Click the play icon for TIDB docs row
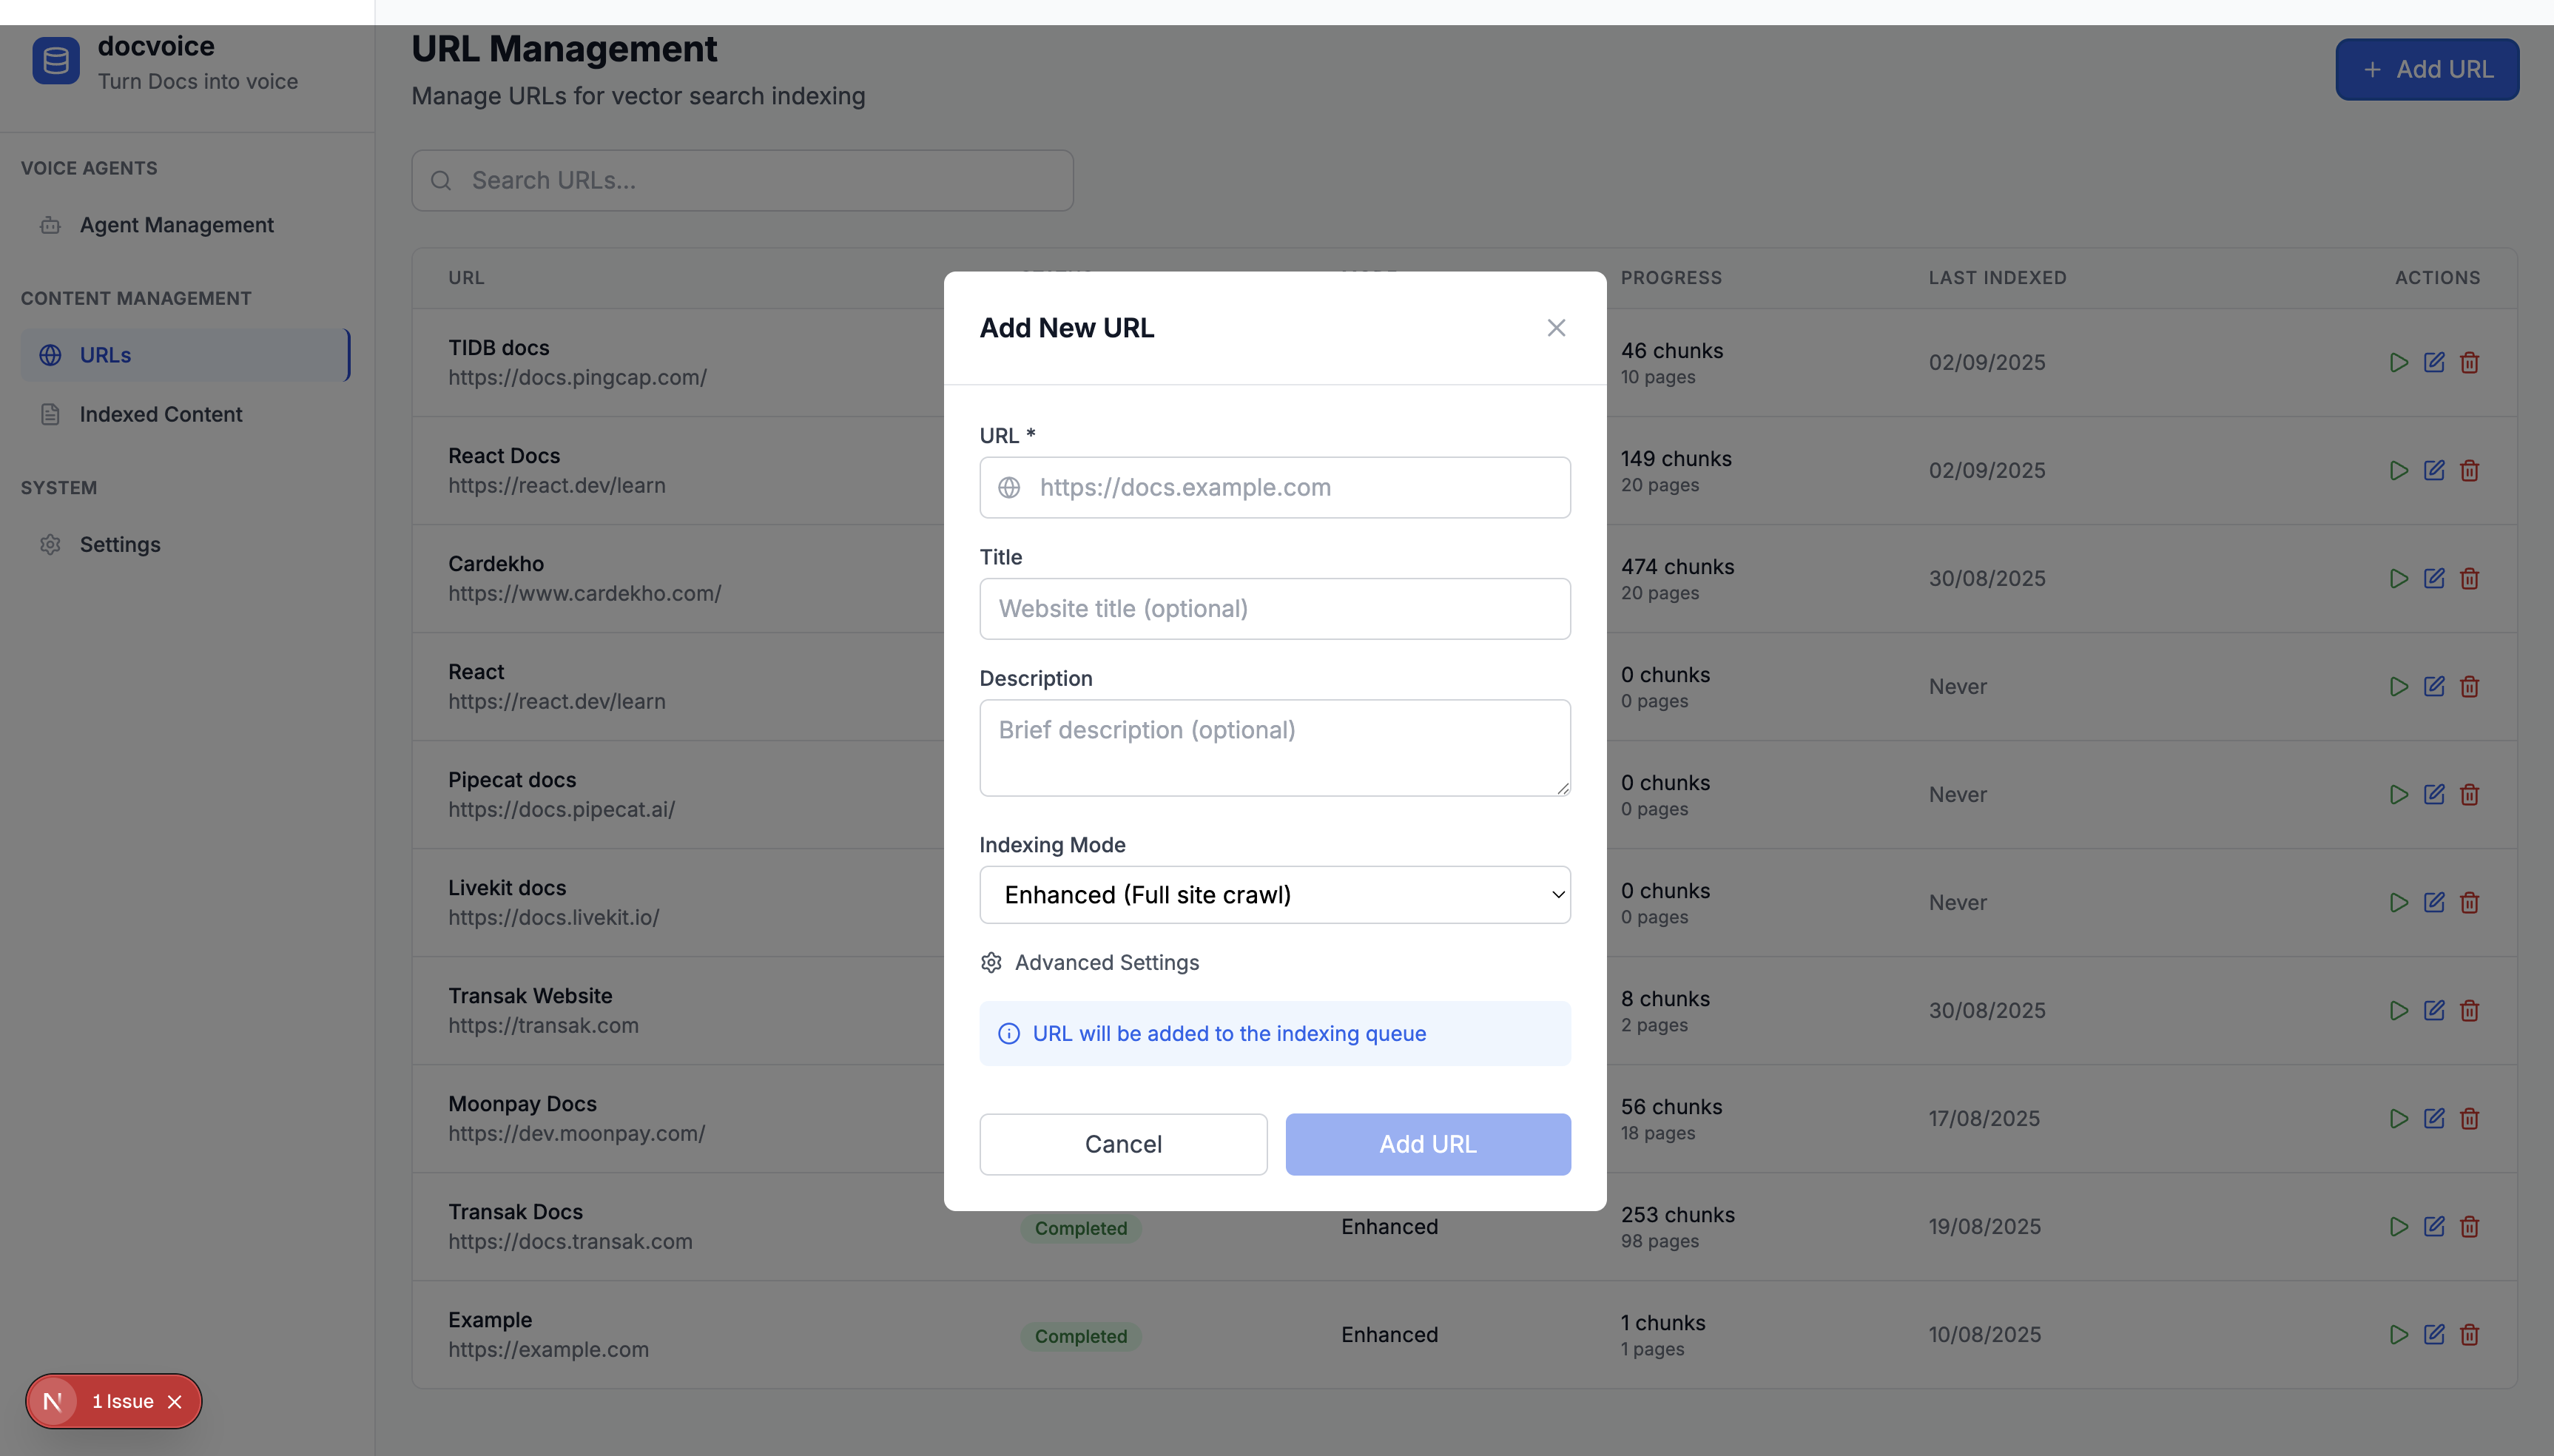Viewport: 2554px width, 1456px height. [2398, 362]
